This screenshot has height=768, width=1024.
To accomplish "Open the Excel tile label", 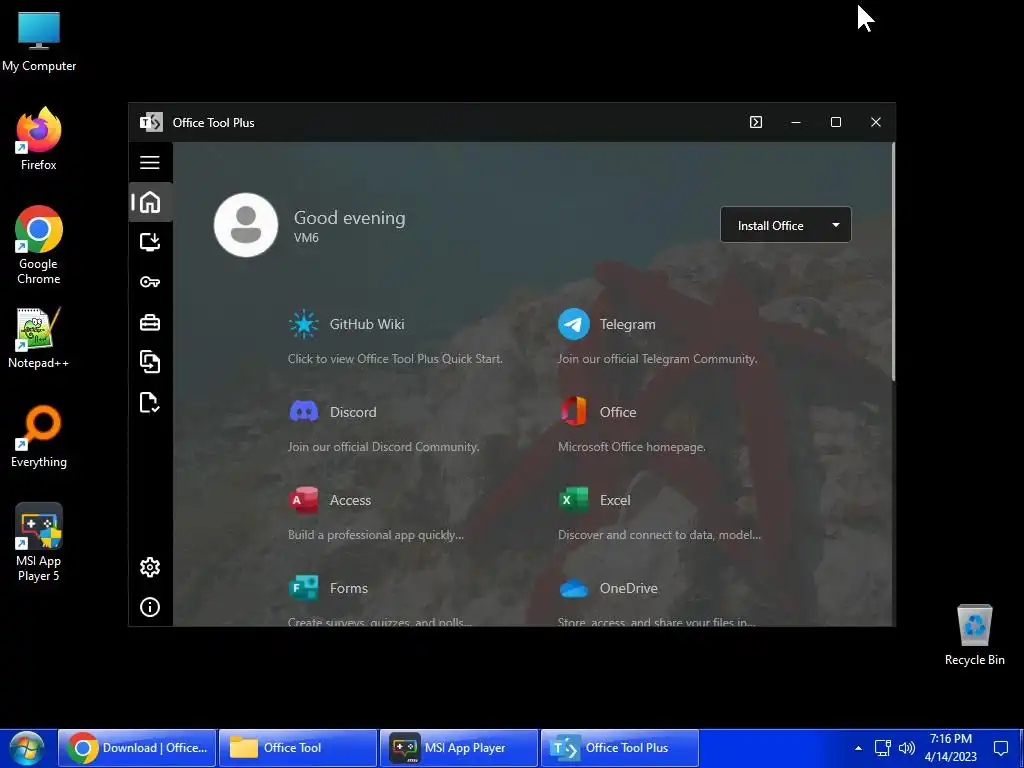I will [615, 500].
